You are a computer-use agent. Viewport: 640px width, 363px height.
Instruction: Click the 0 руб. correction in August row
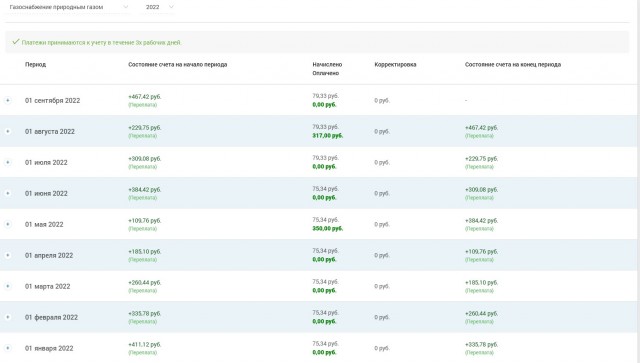point(382,131)
